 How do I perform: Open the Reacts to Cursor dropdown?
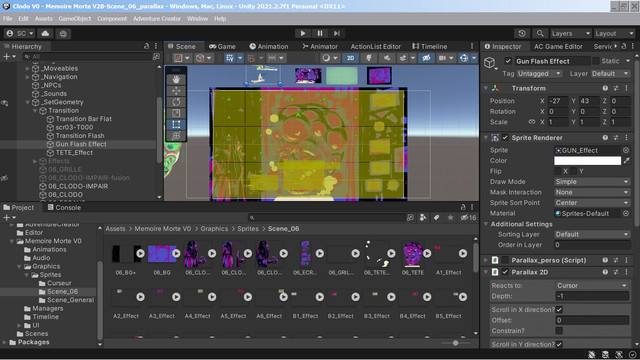click(592, 286)
